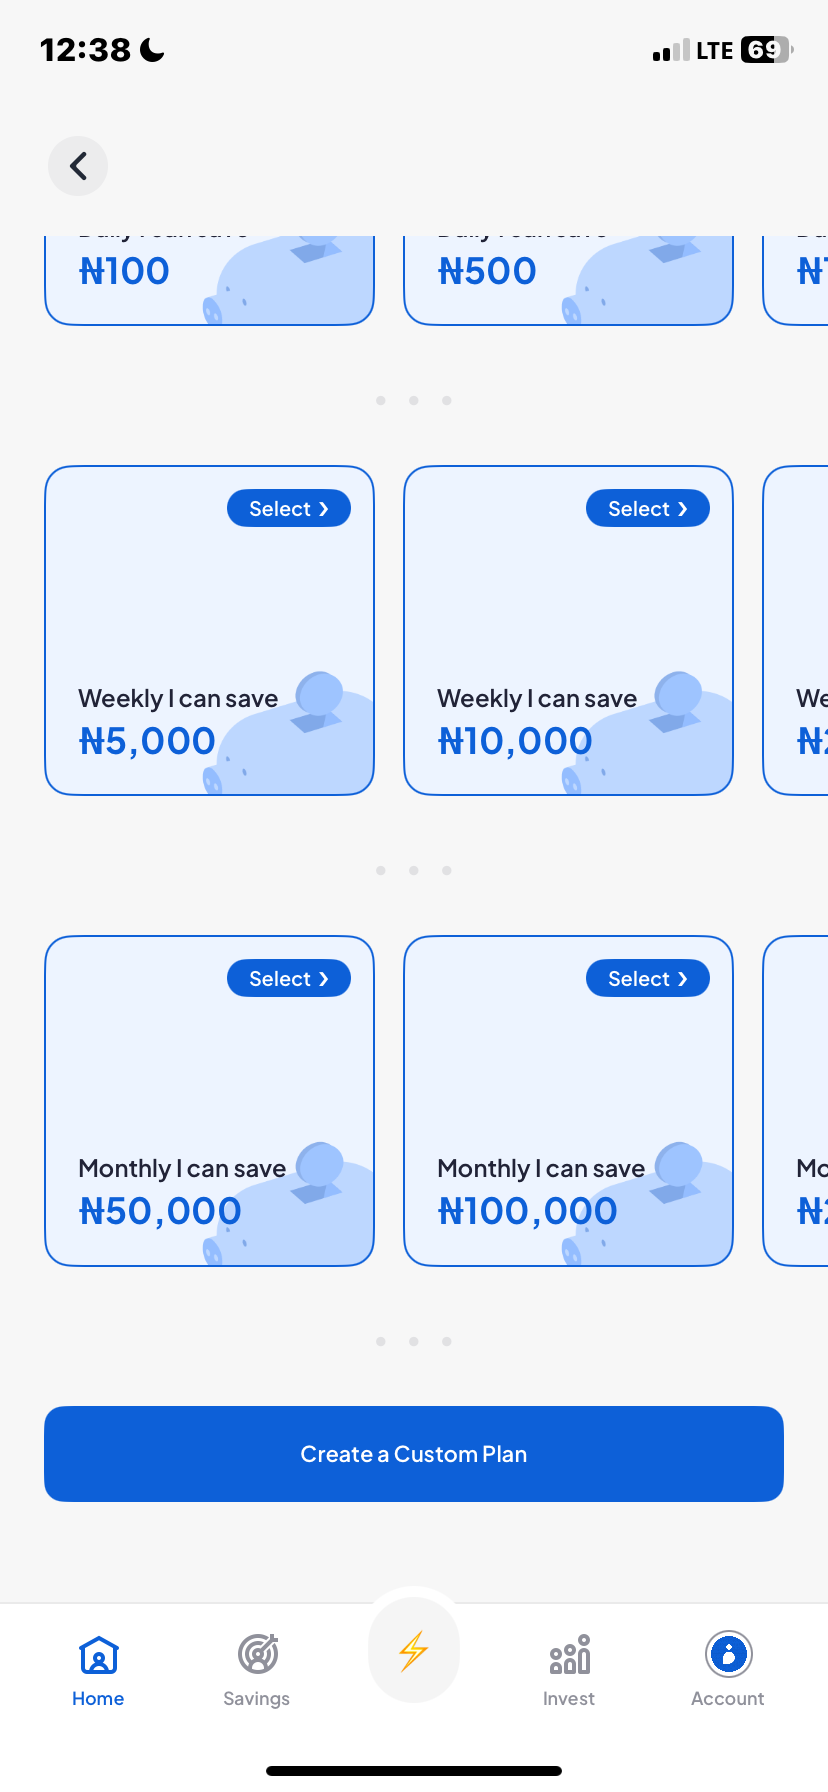This screenshot has height=1792, width=828.
Task: Select the Weekly ₦5,000 savings plan
Action: click(x=288, y=509)
